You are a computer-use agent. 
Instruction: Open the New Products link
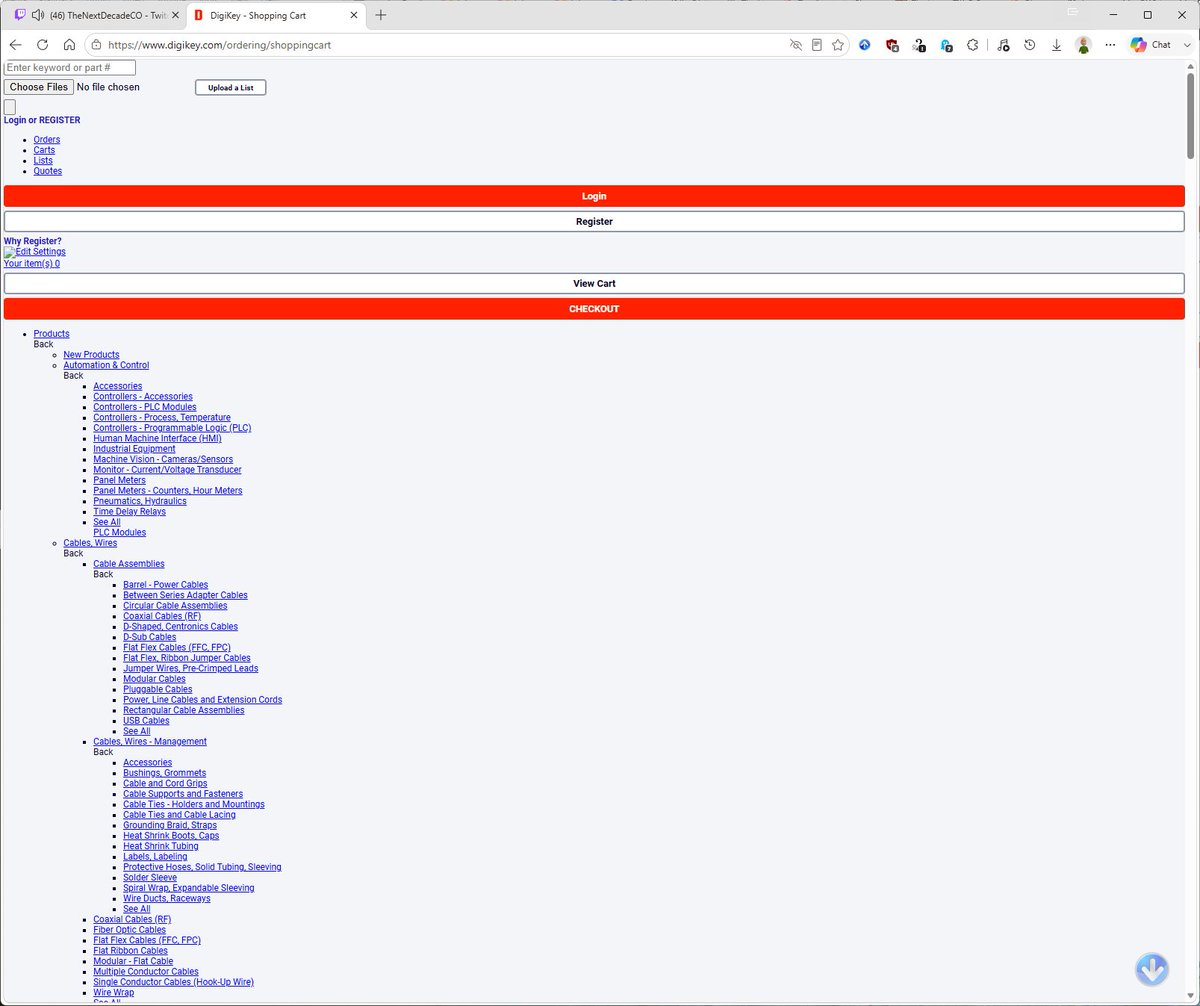[x=91, y=355]
